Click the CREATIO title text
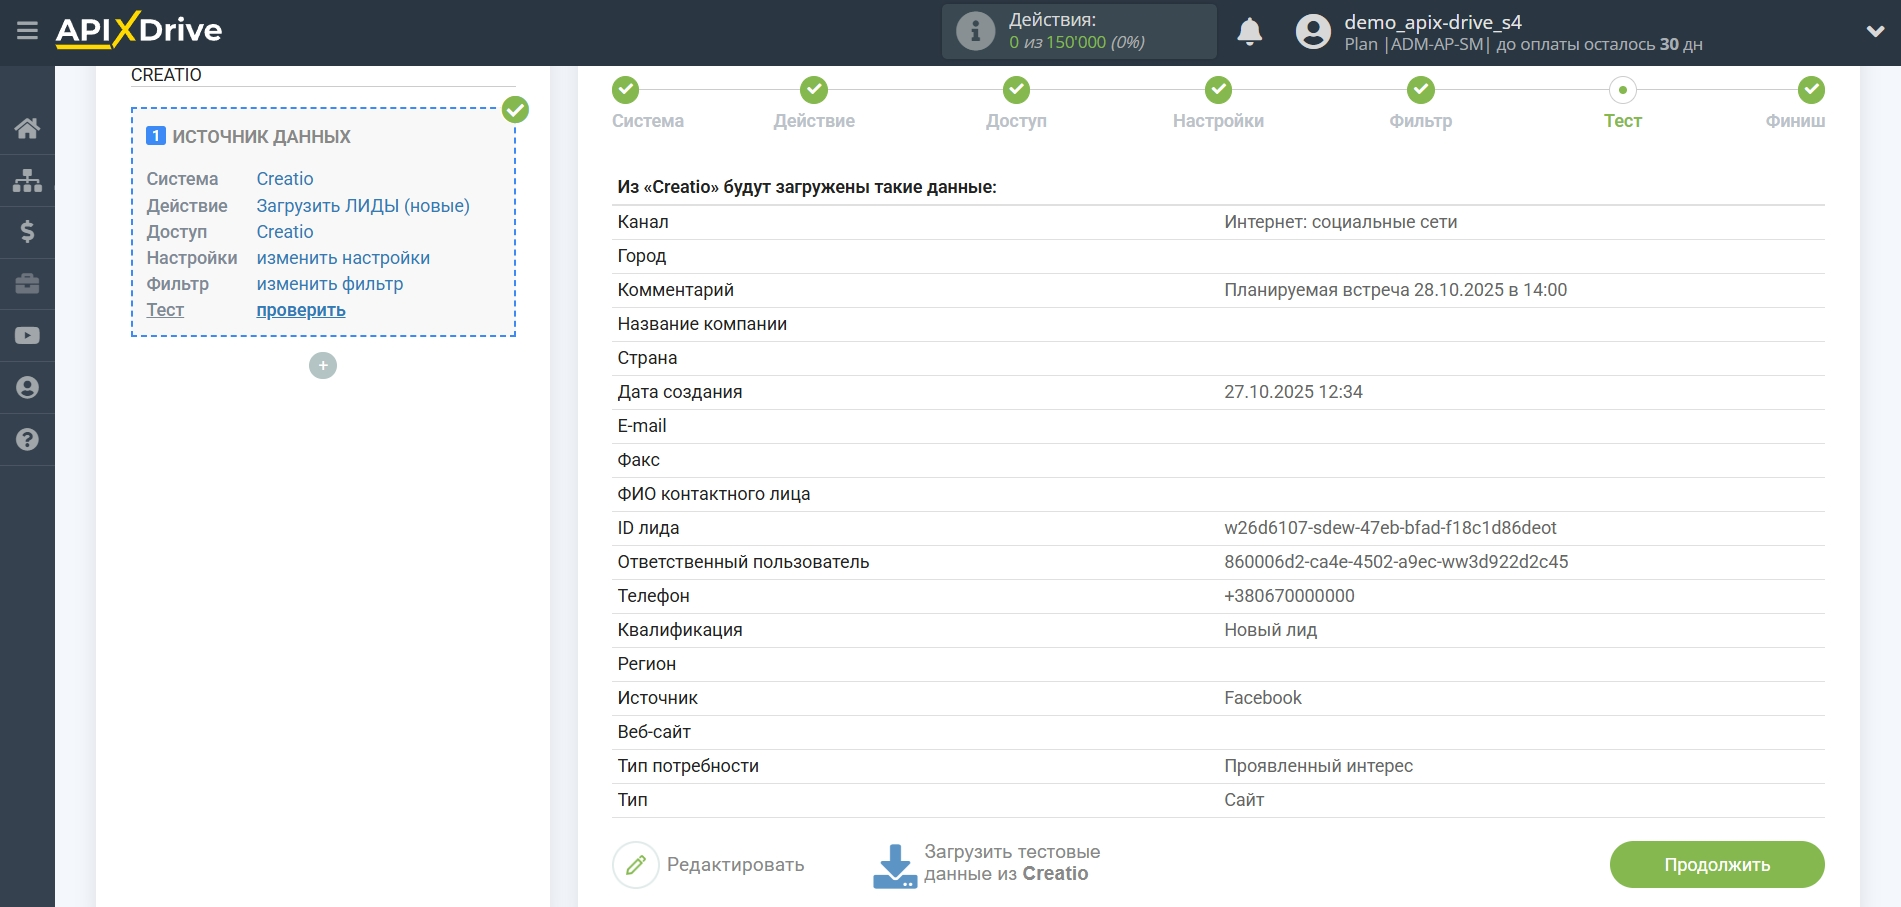Image resolution: width=1901 pixels, height=907 pixels. pyautogui.click(x=166, y=75)
